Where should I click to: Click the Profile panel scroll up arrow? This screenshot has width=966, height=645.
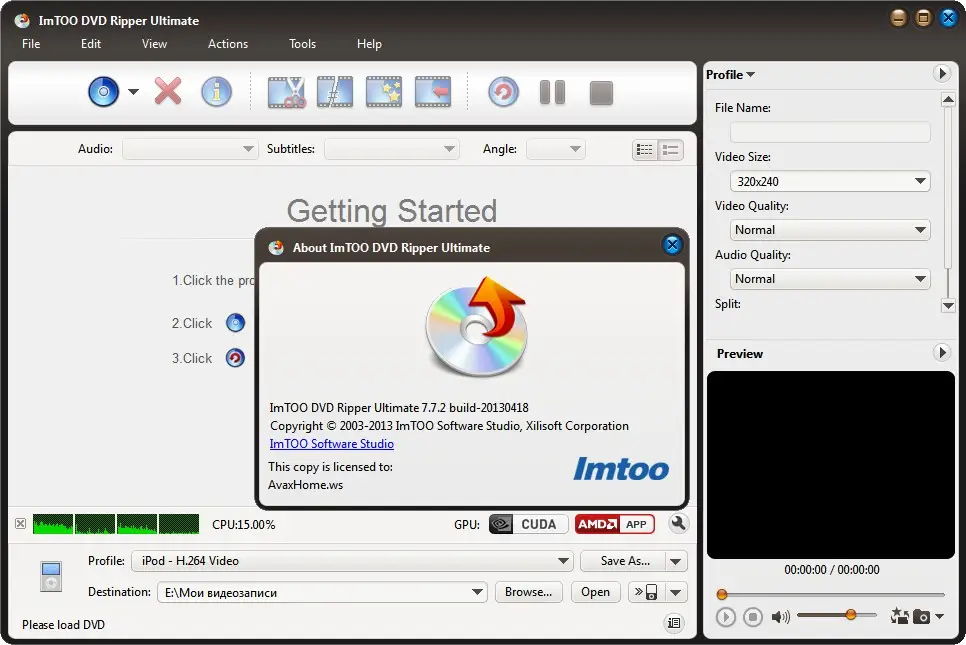coord(948,100)
